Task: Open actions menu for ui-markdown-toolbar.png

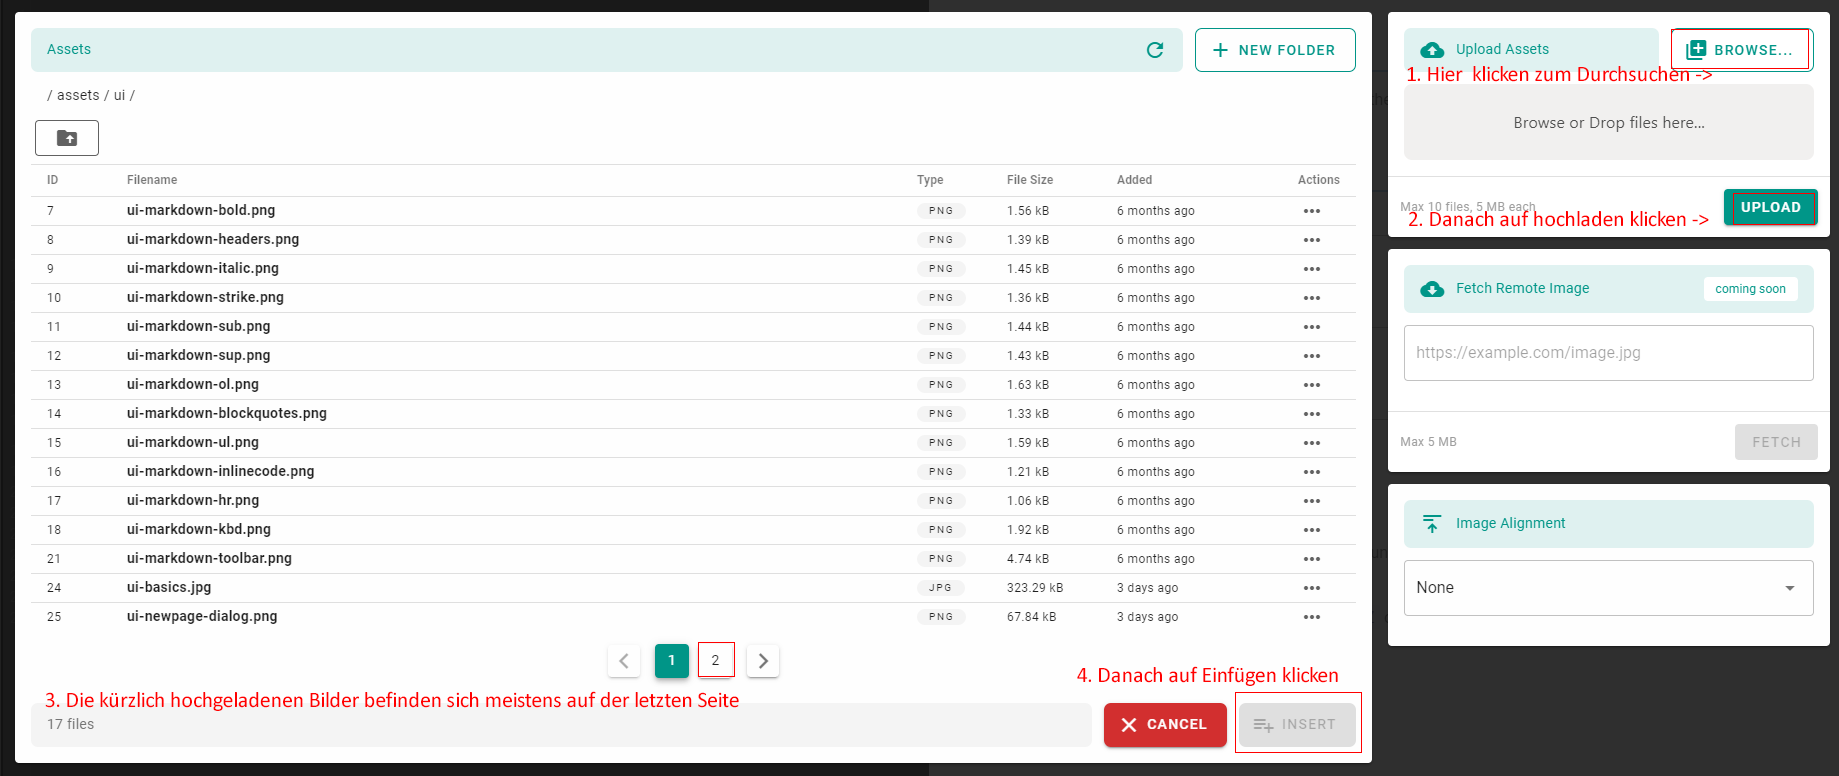Action: pos(1311,559)
